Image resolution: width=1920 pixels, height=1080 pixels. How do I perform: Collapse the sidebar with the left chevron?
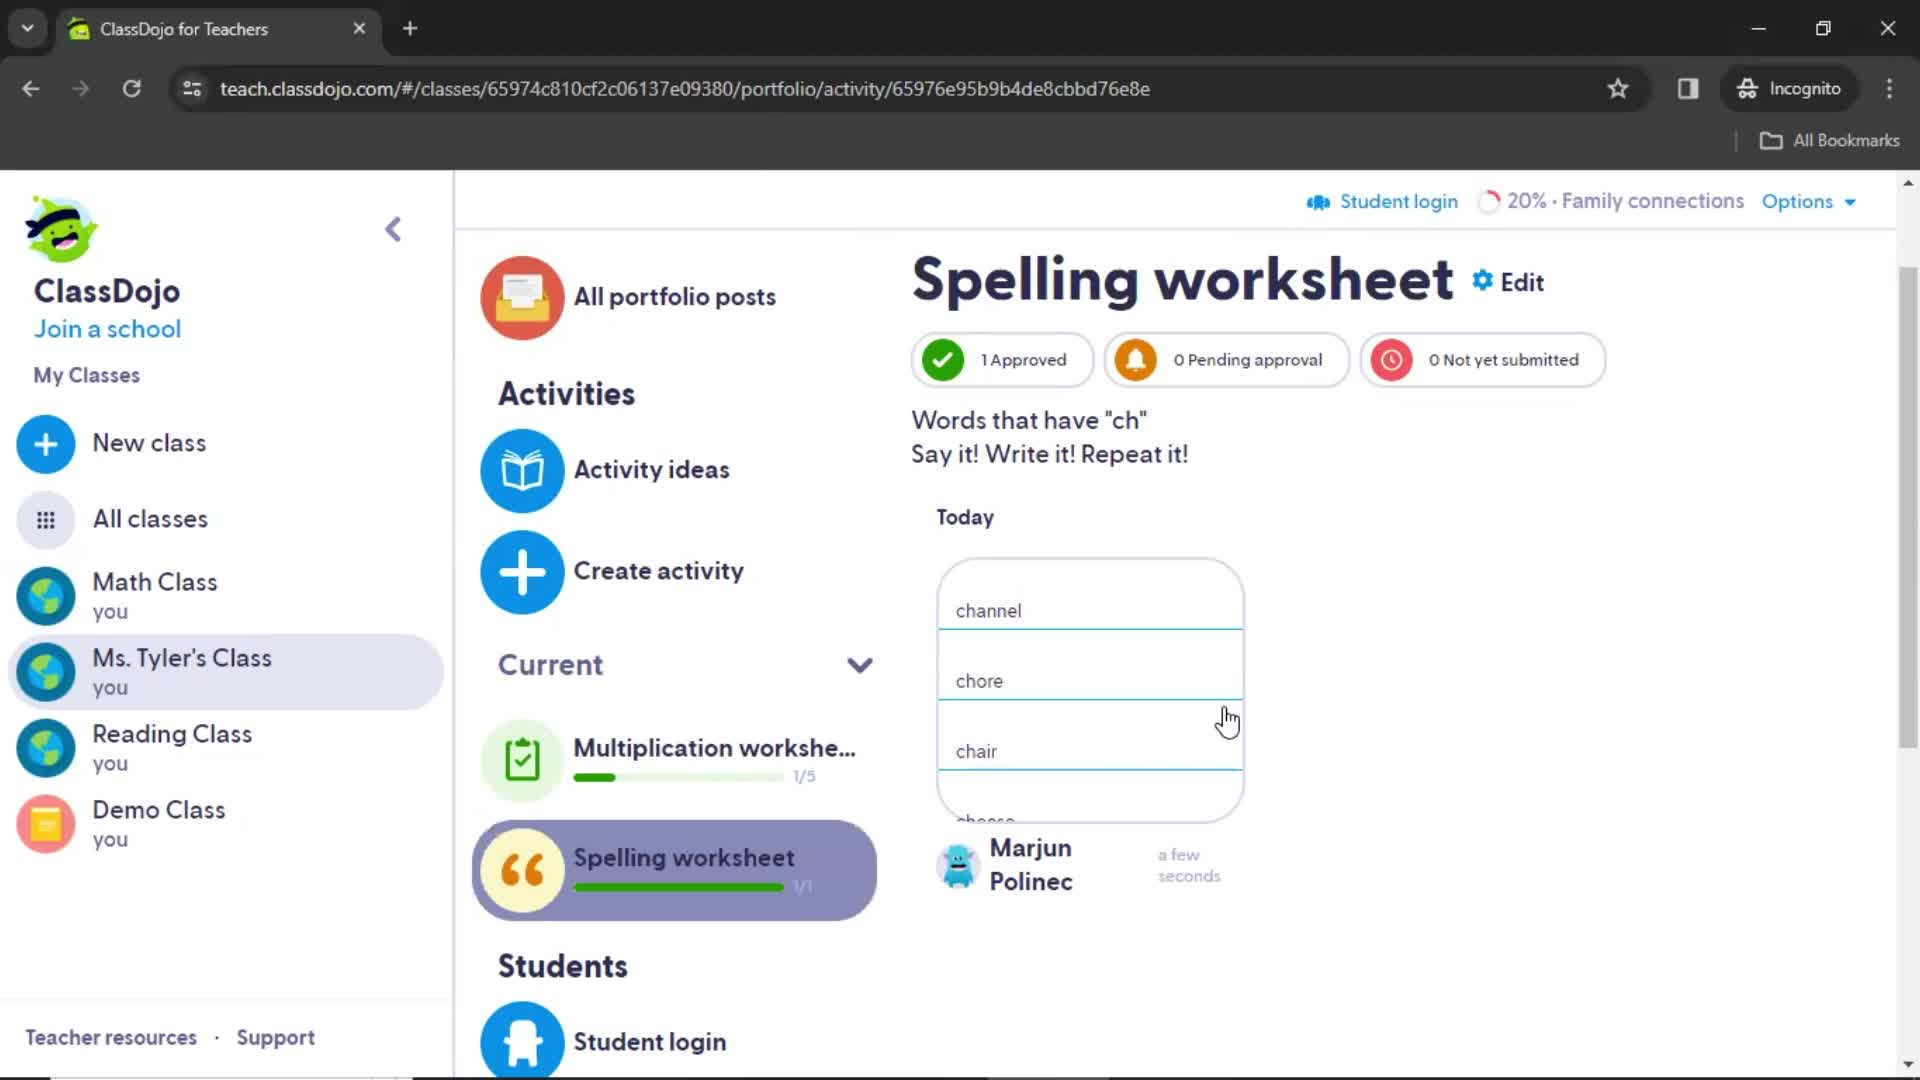393,229
